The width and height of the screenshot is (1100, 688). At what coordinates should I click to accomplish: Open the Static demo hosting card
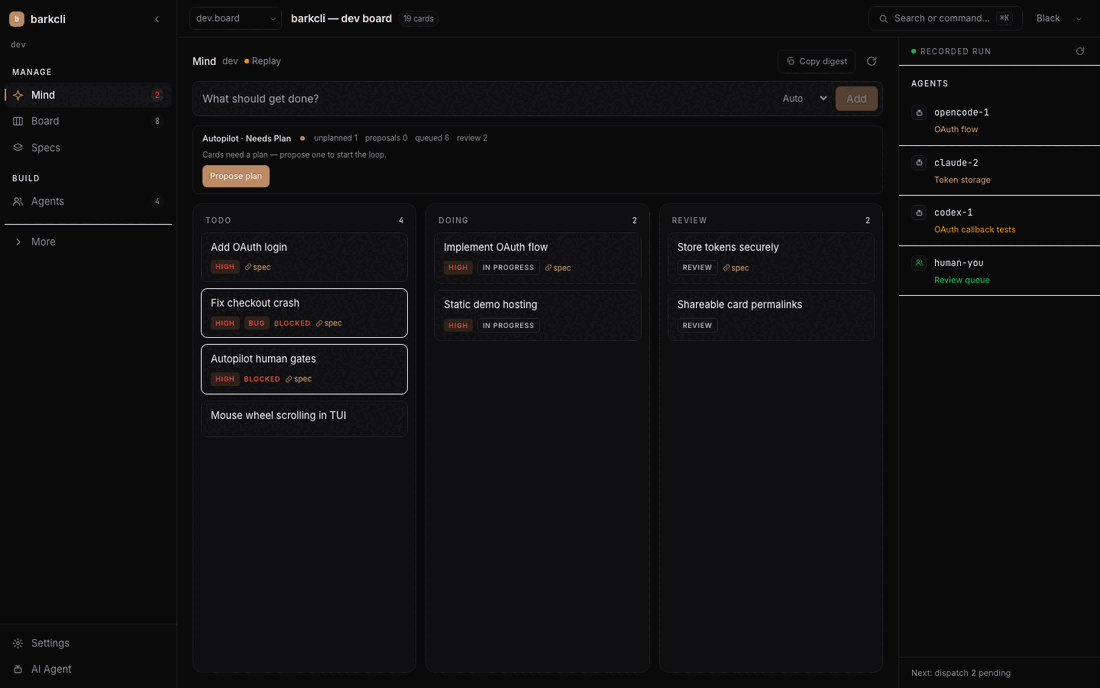[537, 315]
